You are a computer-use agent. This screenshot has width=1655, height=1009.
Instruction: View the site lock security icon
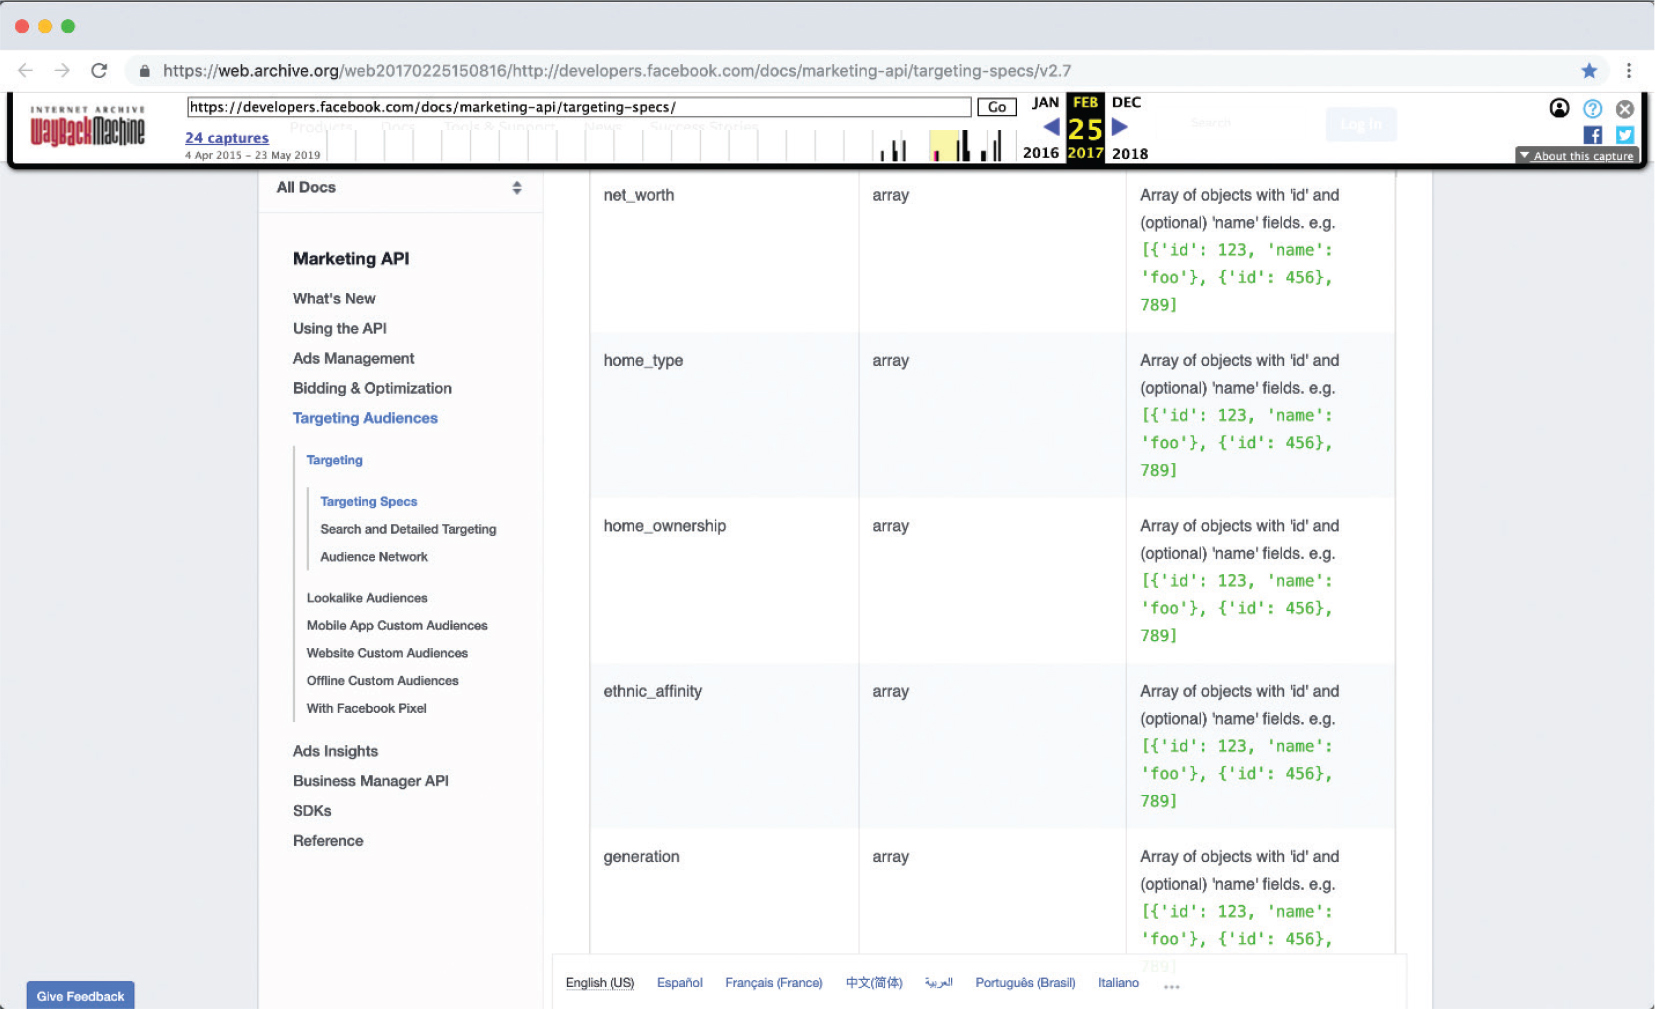coord(145,71)
